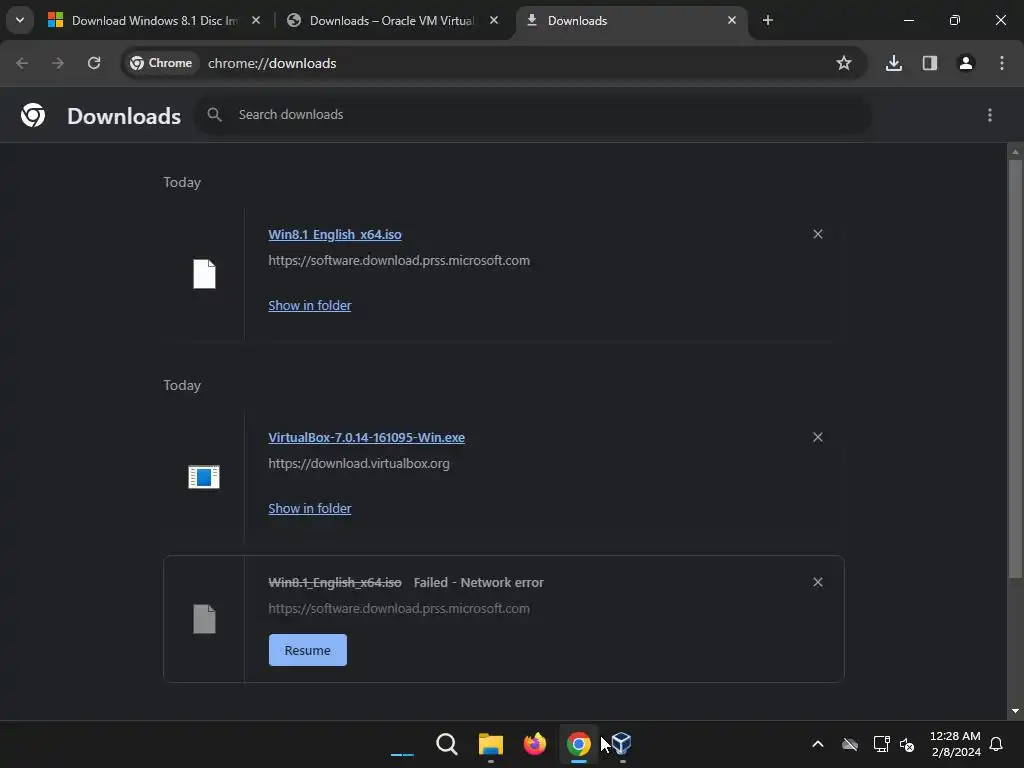Open network status tray icon
This screenshot has width=1024, height=768.
click(881, 744)
